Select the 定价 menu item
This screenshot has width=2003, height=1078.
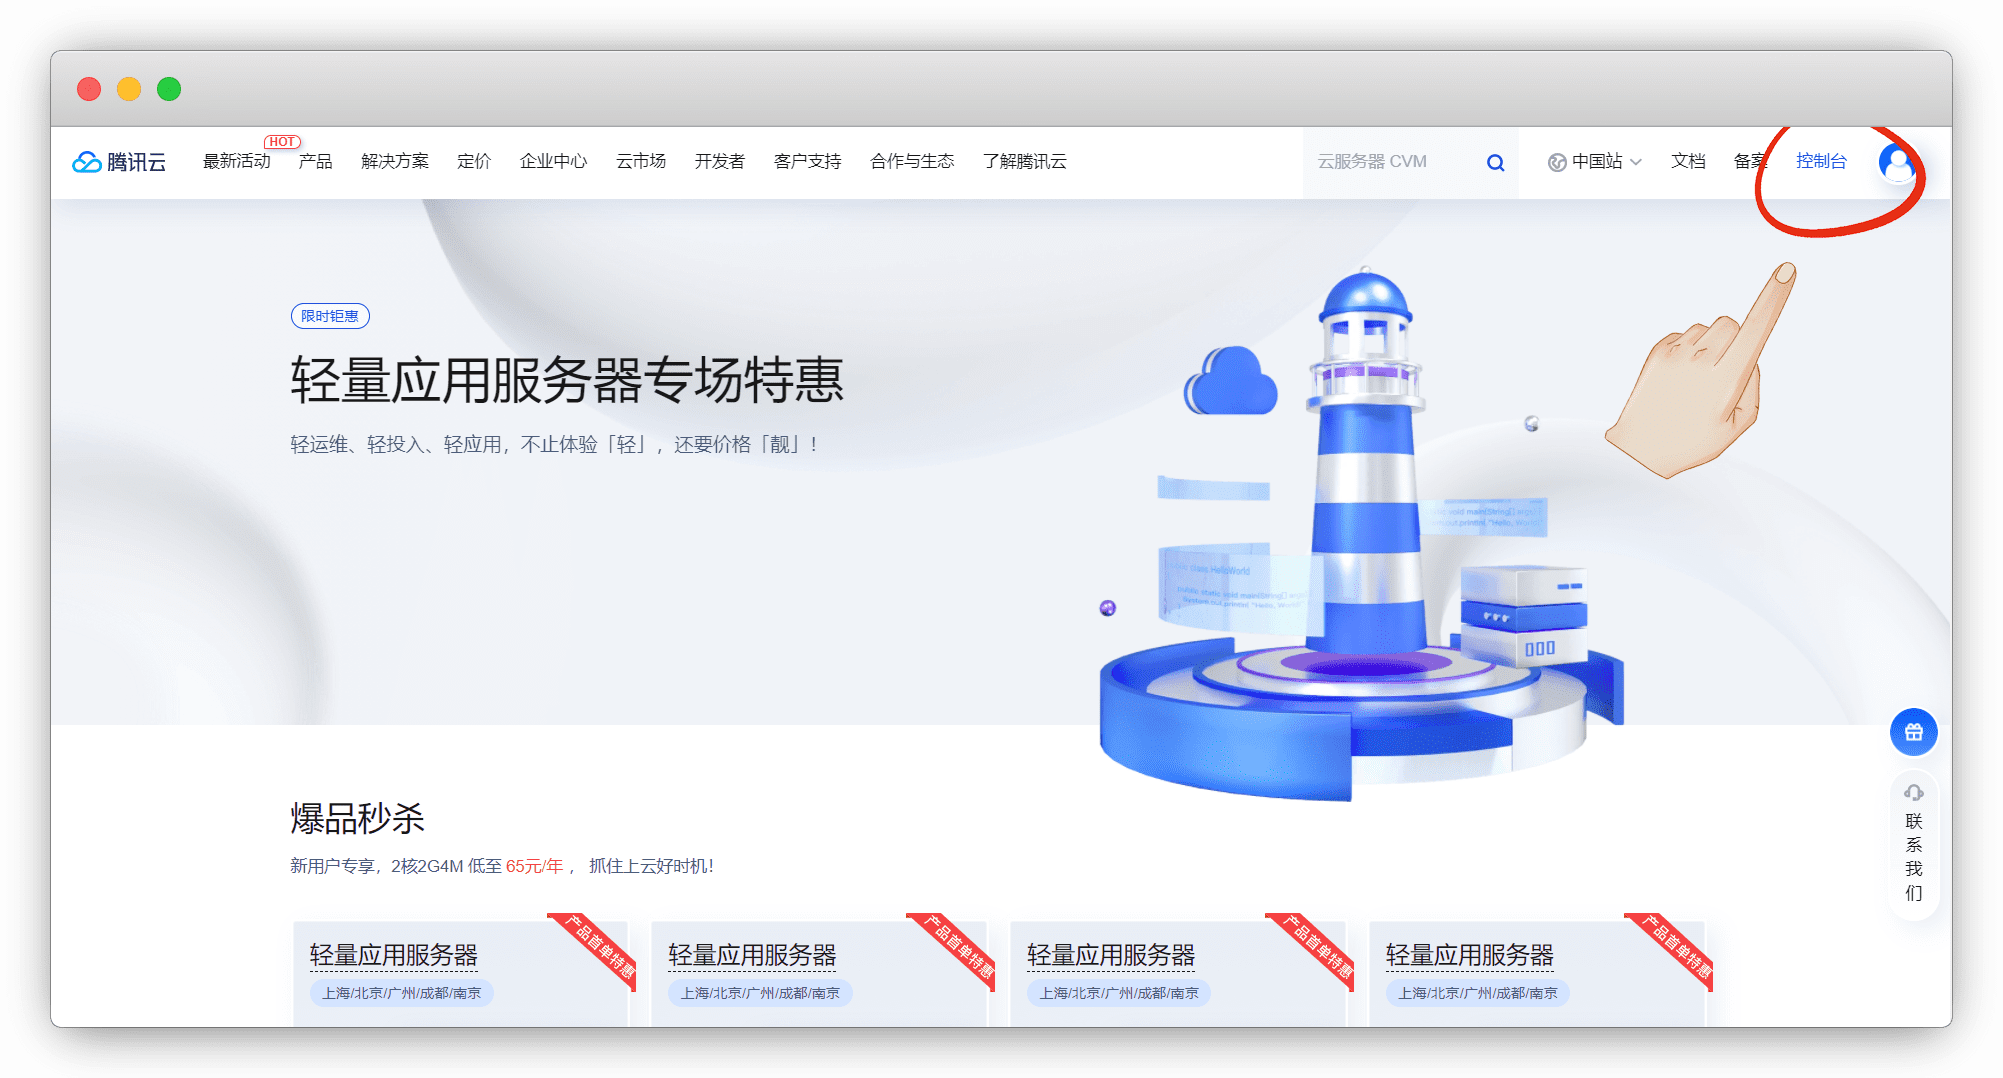[x=474, y=162]
